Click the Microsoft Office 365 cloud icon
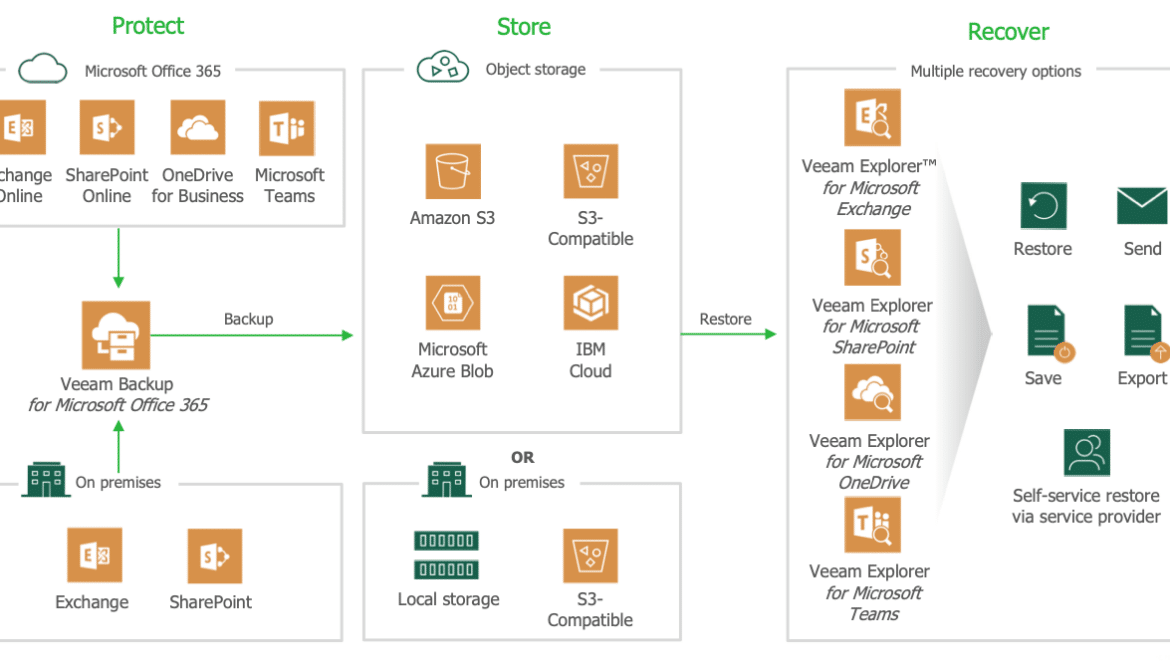The width and height of the screenshot is (1170, 663). pyautogui.click(x=43, y=69)
